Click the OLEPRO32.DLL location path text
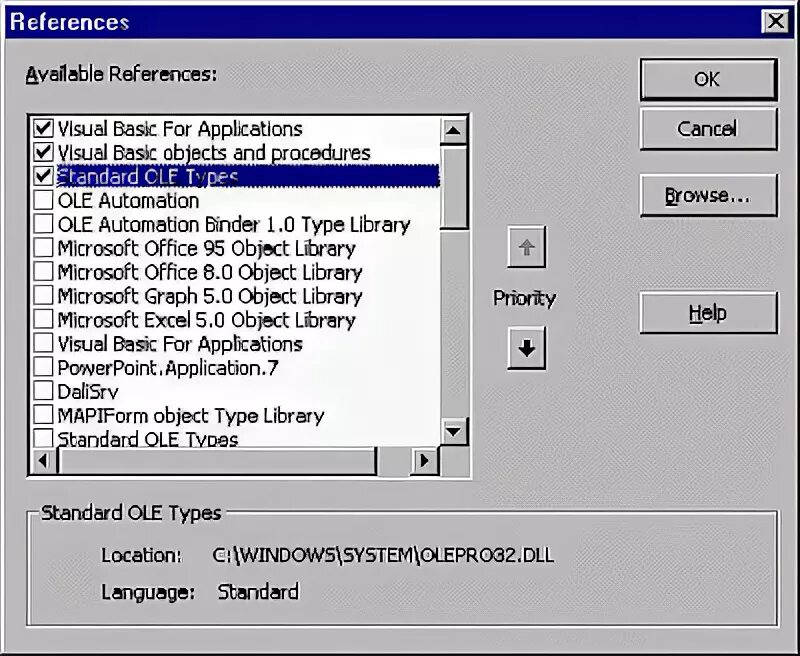The width and height of the screenshot is (800, 656). (x=383, y=555)
